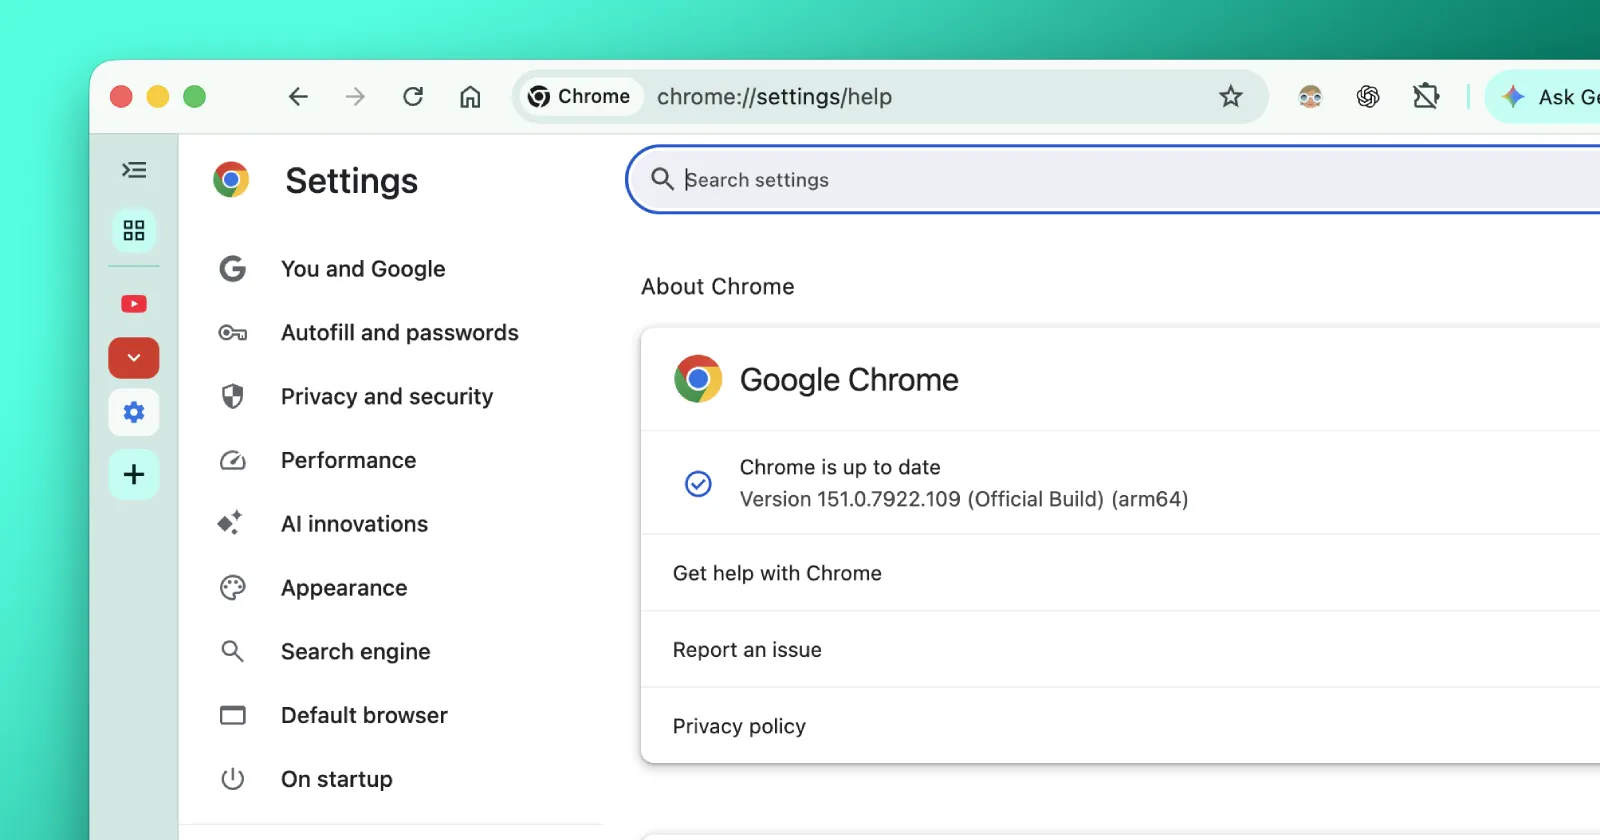Open Search engine settings
Image resolution: width=1600 pixels, height=840 pixels.
pyautogui.click(x=355, y=652)
